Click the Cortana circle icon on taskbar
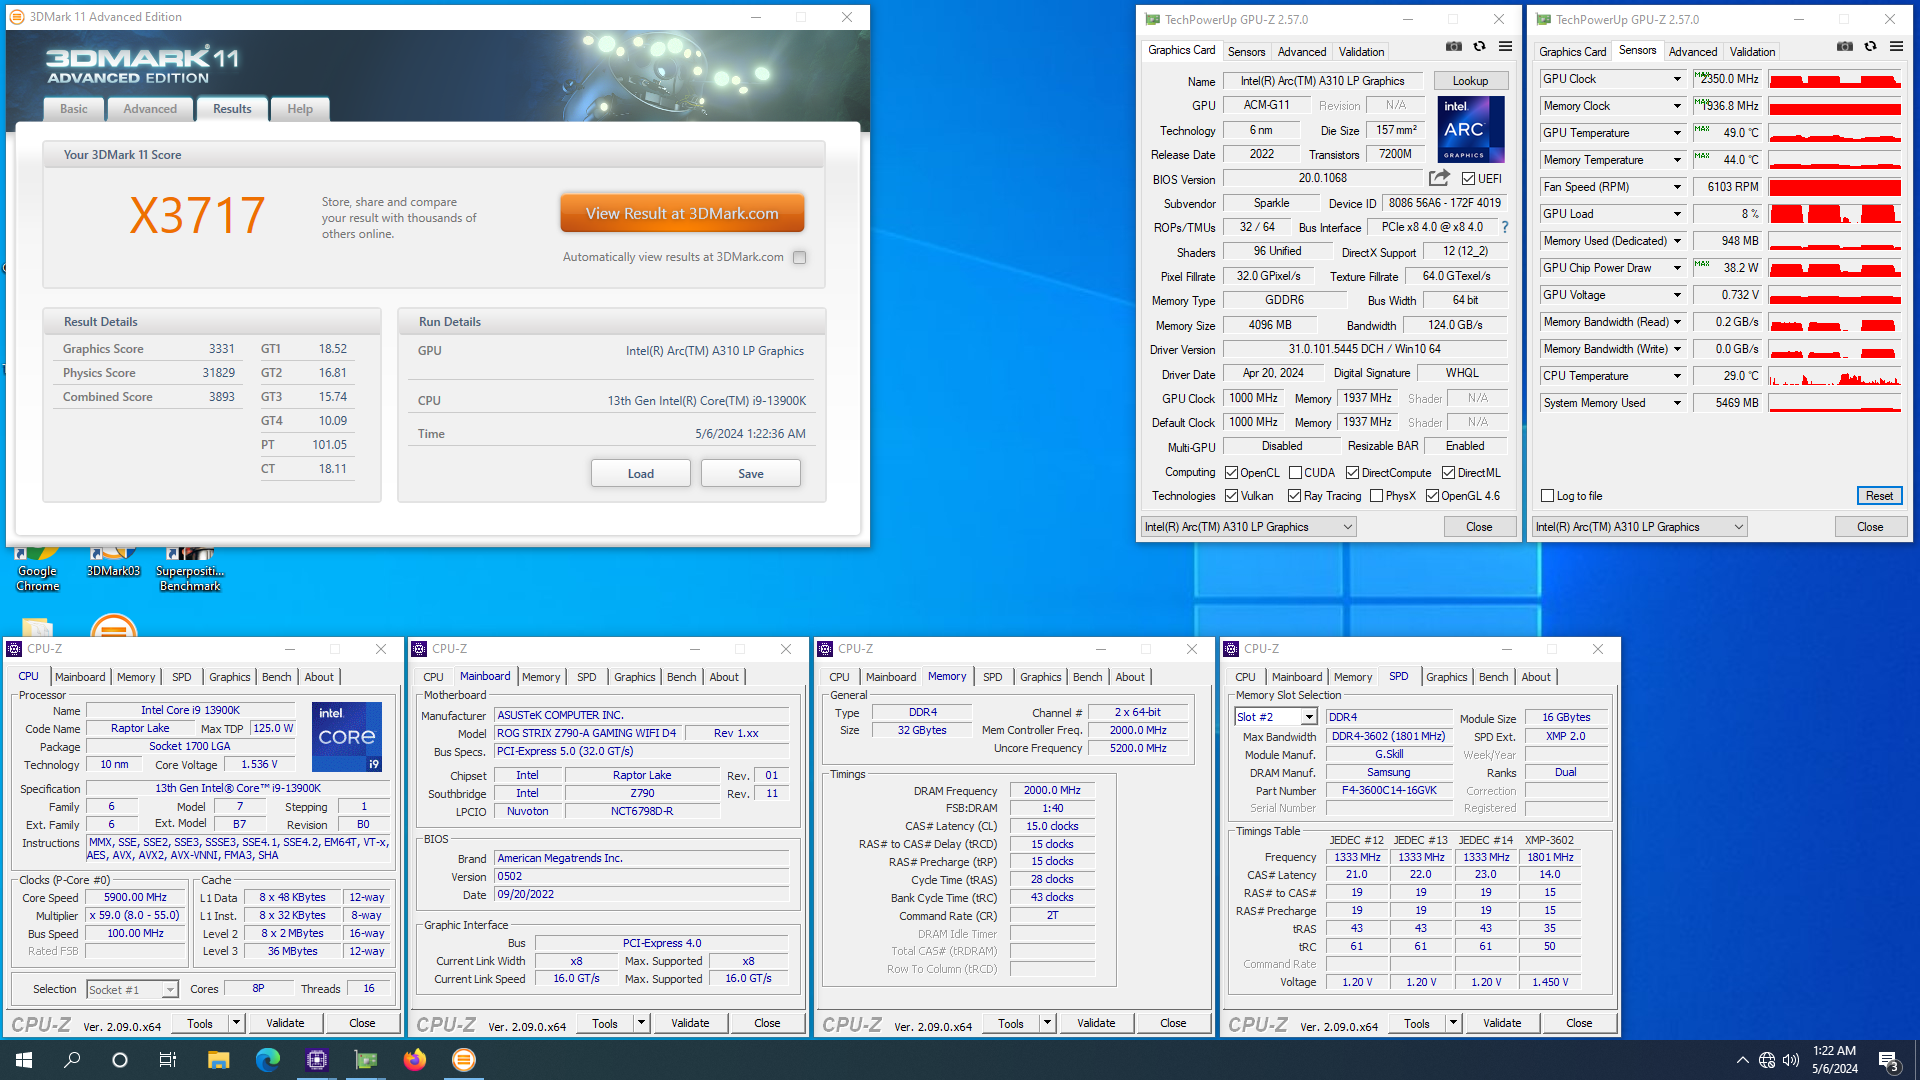This screenshot has width=1920, height=1080. coord(120,1060)
